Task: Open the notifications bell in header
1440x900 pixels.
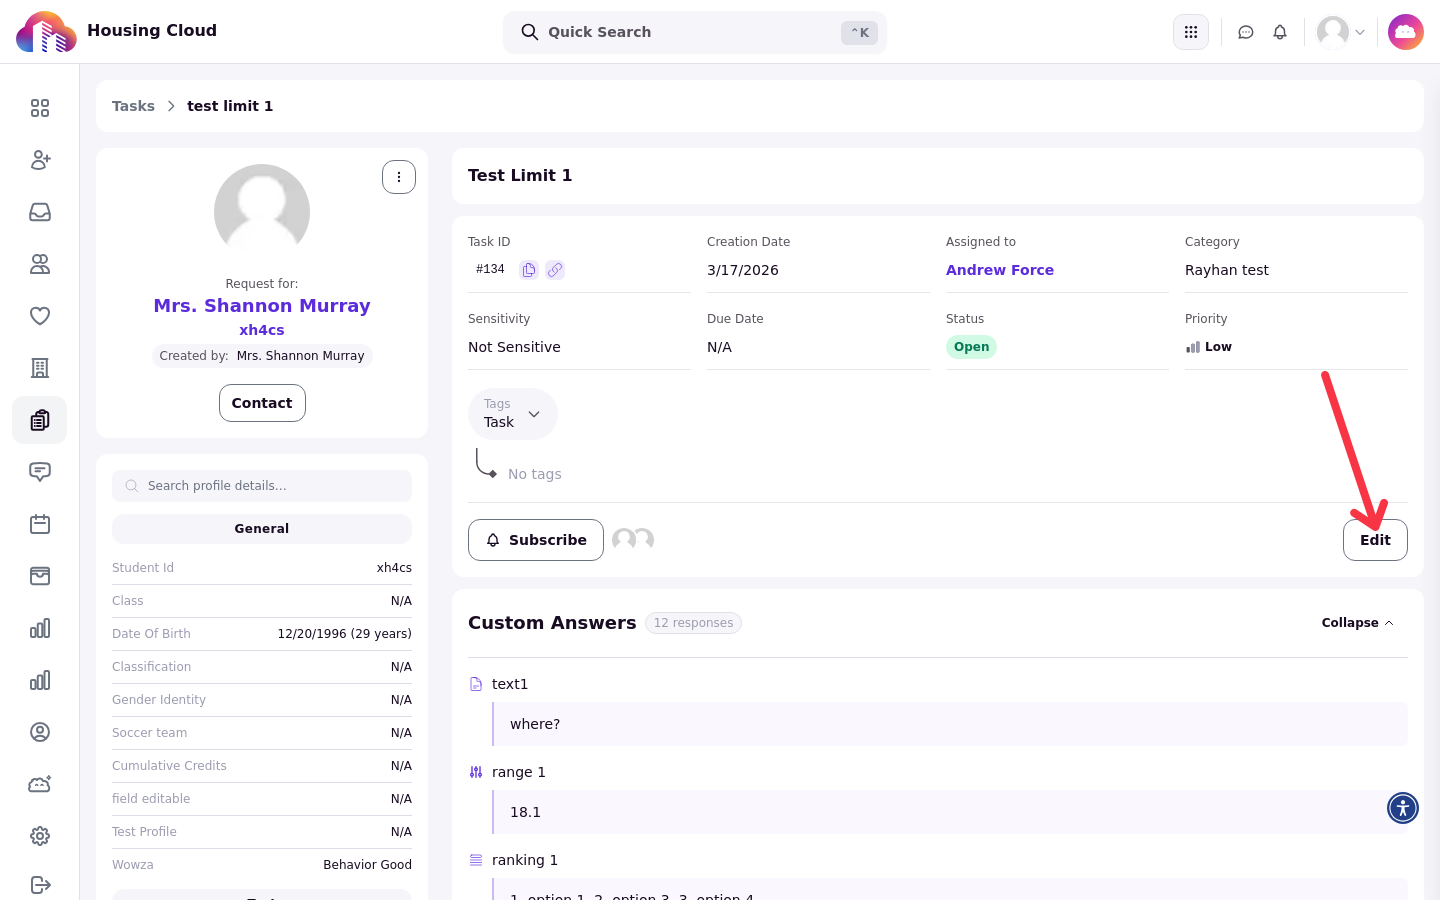Action: tap(1280, 32)
